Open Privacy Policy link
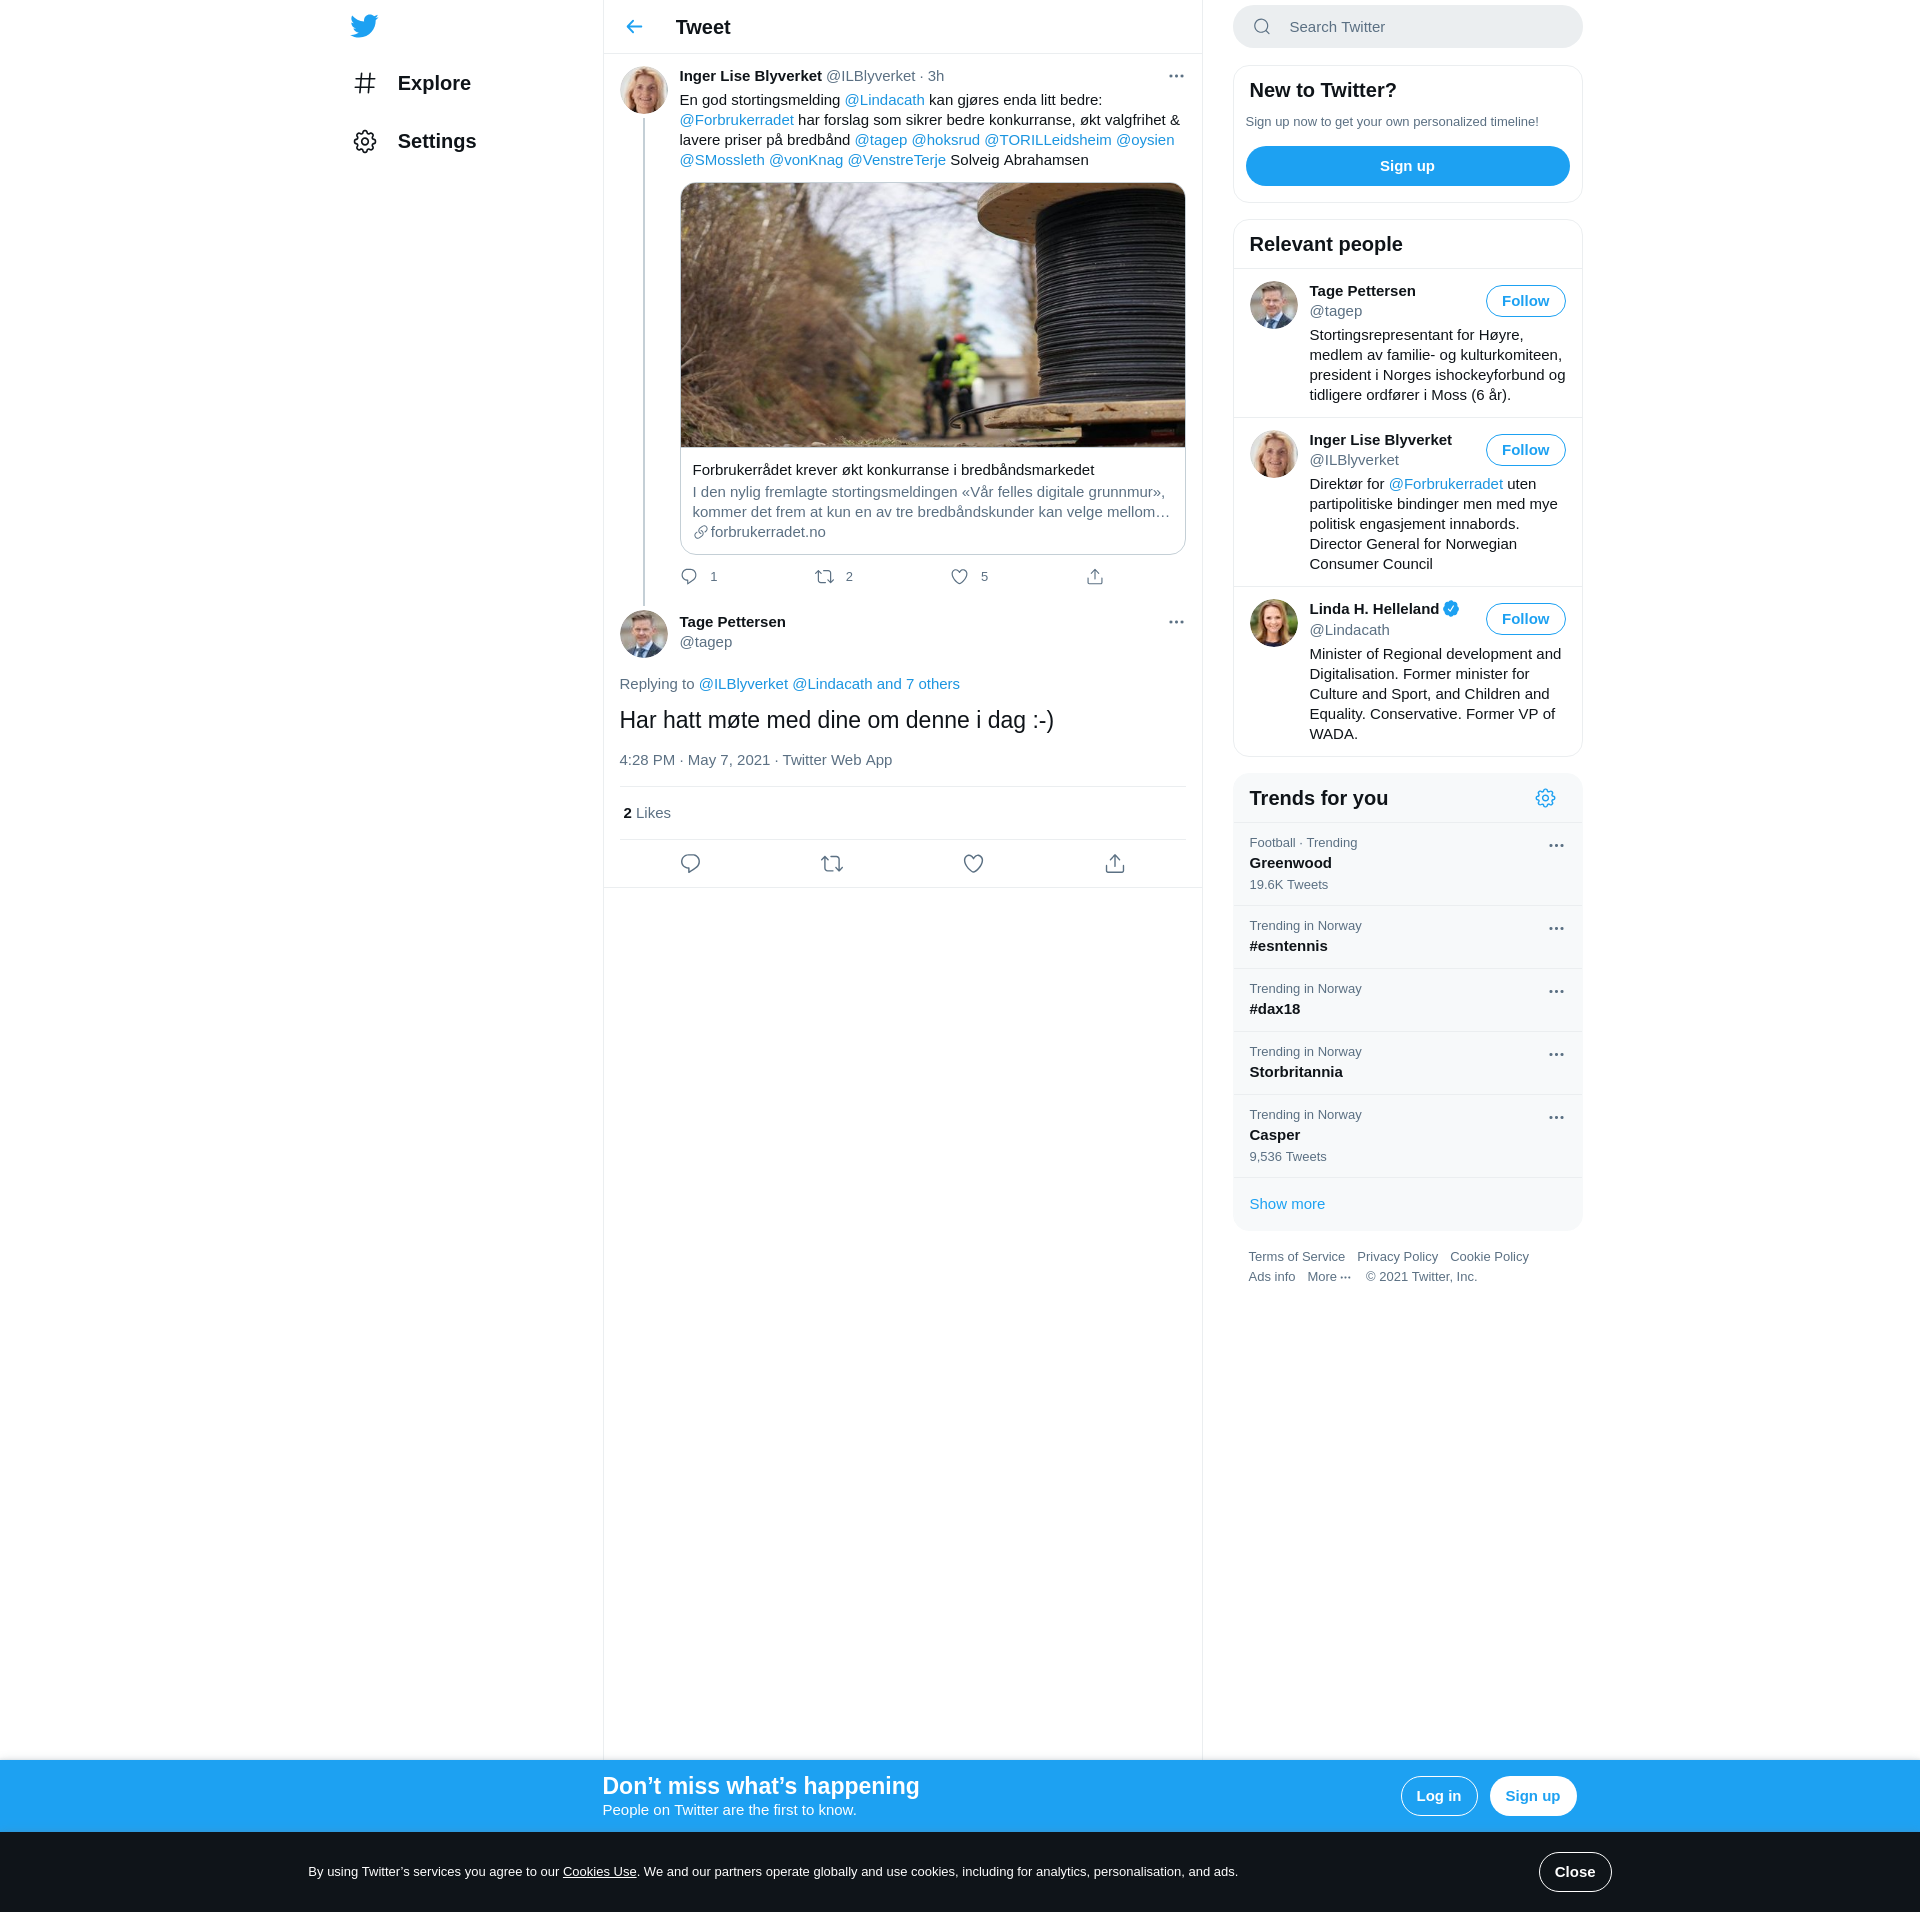This screenshot has width=1920, height=1912. [1397, 1257]
